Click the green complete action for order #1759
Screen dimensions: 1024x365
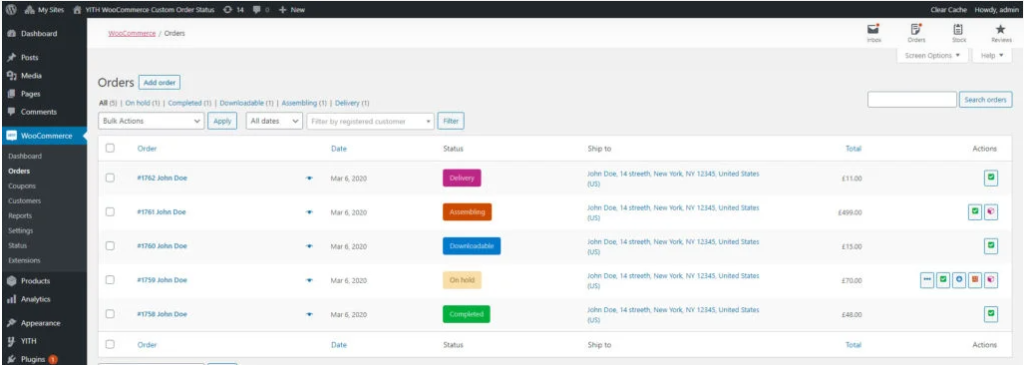click(x=943, y=279)
